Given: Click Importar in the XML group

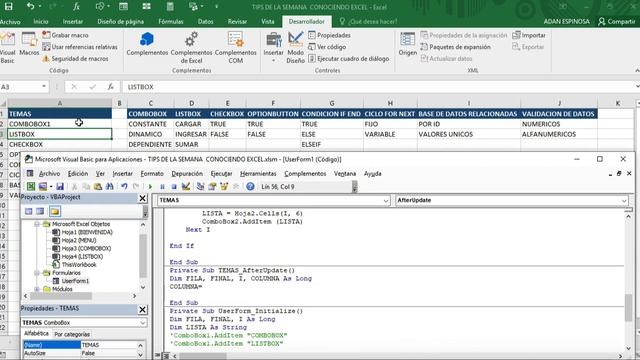Looking at the screenshot, I should 529,35.
